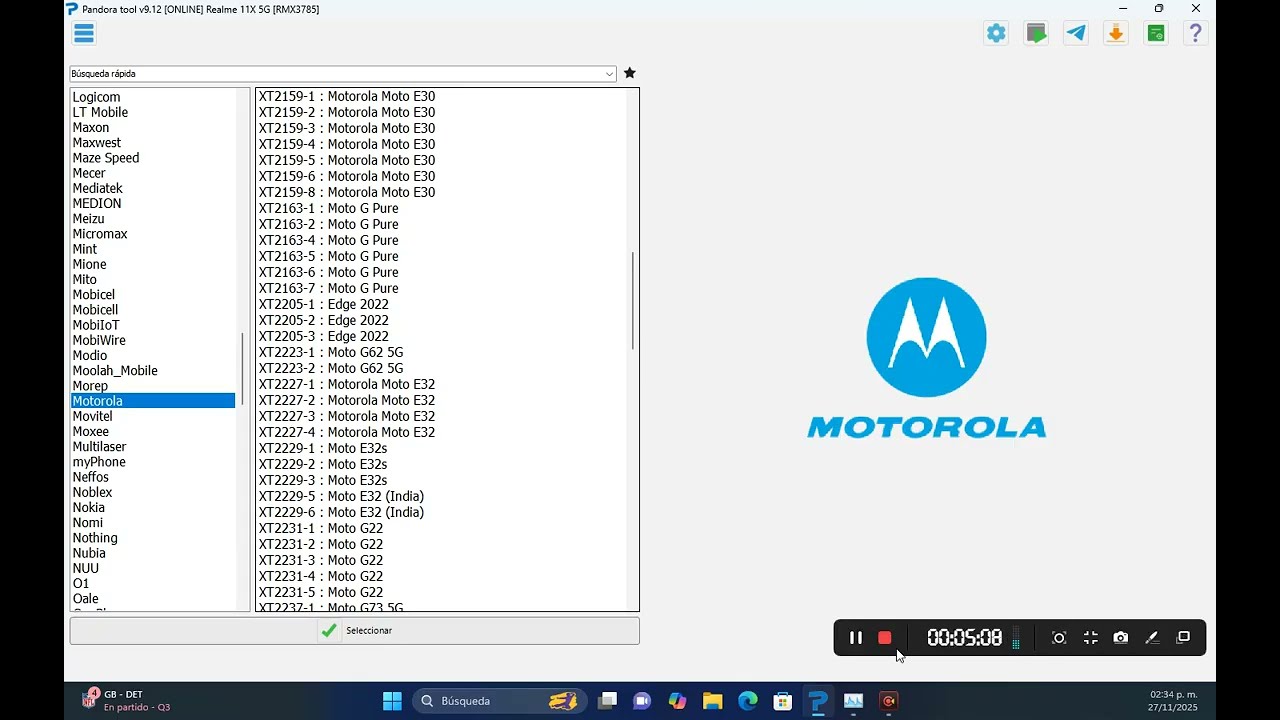Click the orange download arrow icon
The height and width of the screenshot is (720, 1280).
click(1116, 33)
